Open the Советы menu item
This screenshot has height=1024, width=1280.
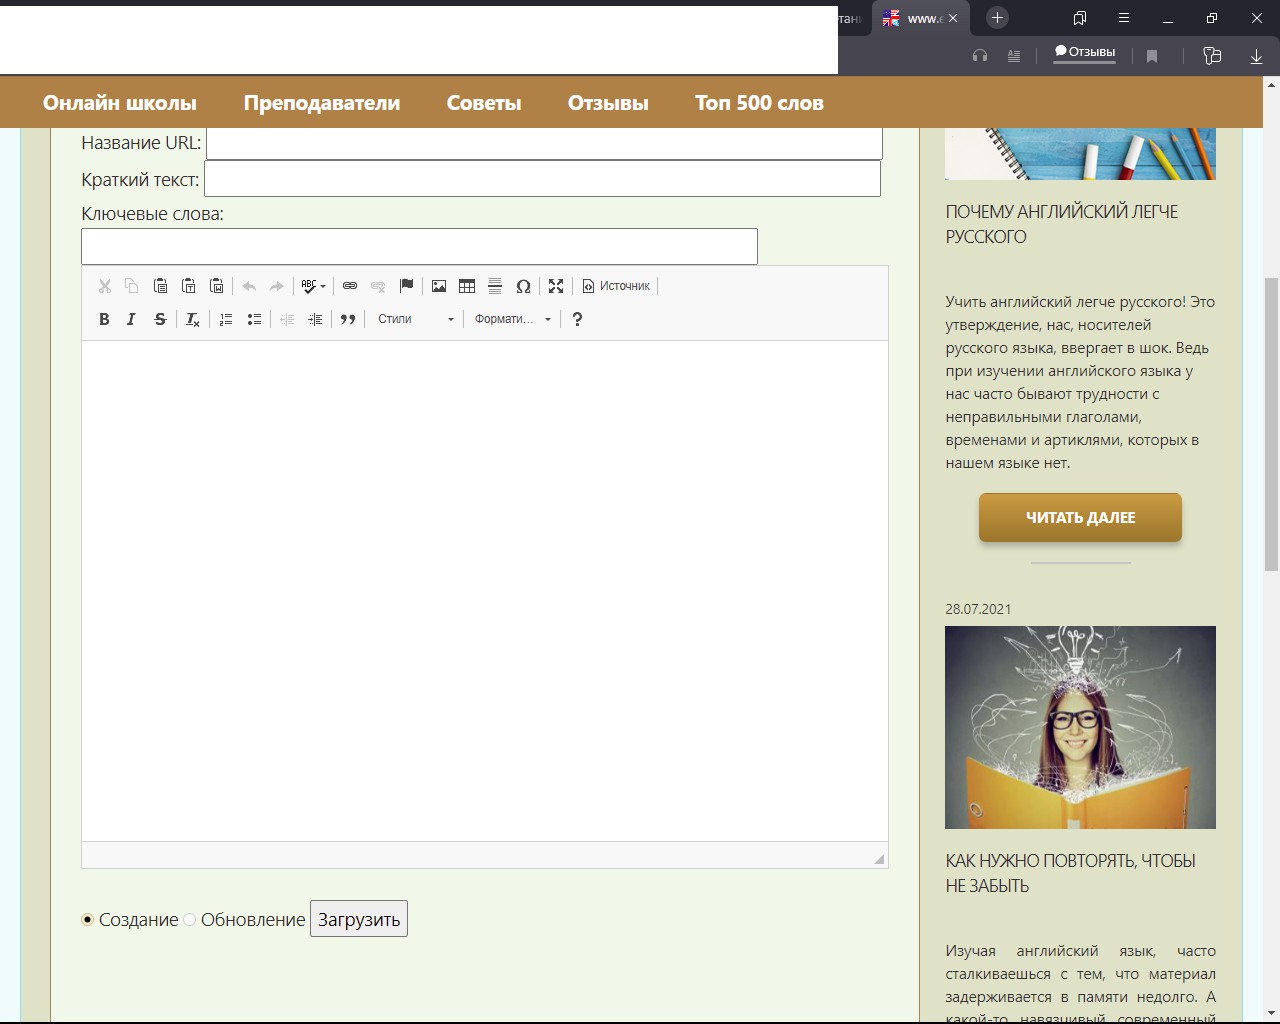pyautogui.click(x=484, y=103)
